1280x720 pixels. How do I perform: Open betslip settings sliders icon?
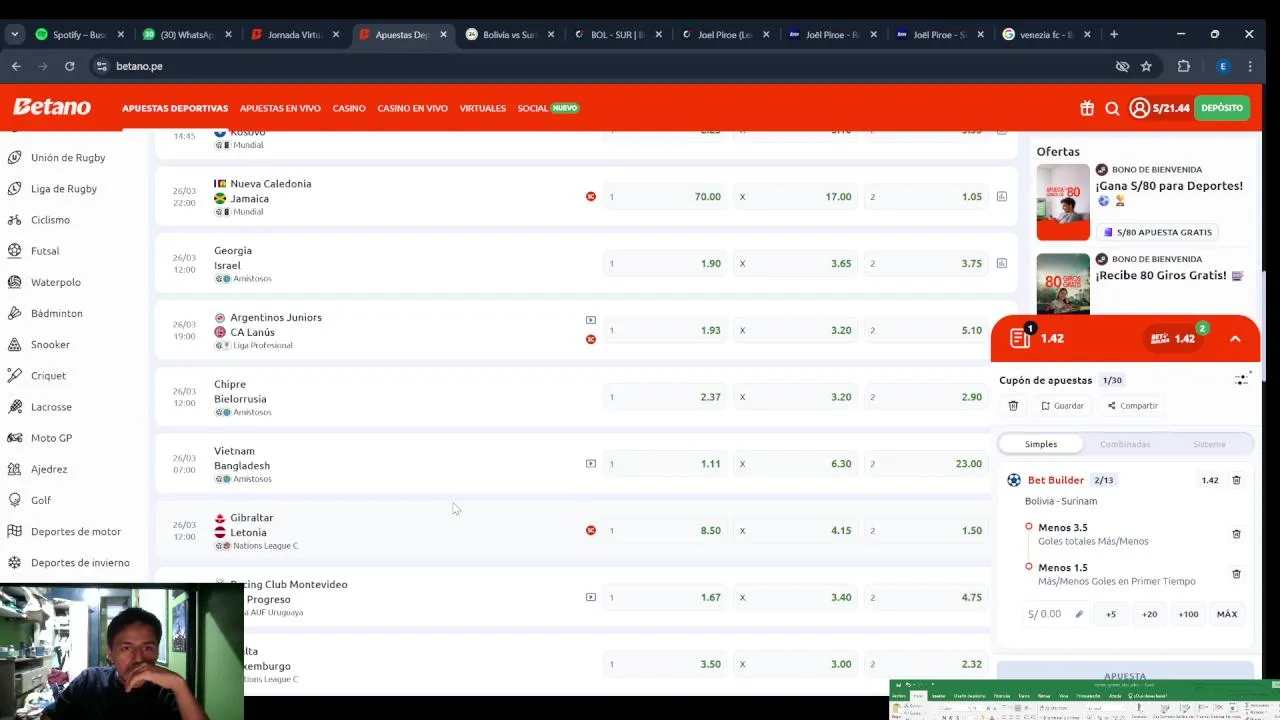[1242, 379]
